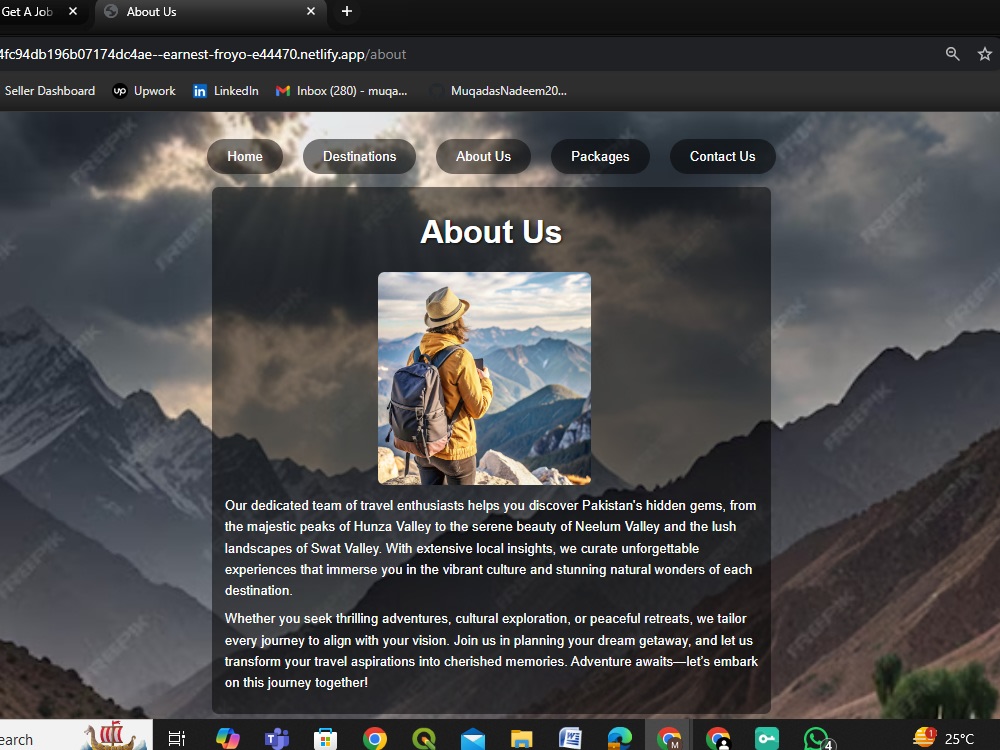
Task: Open Microsoft Store from the taskbar
Action: 325,739
